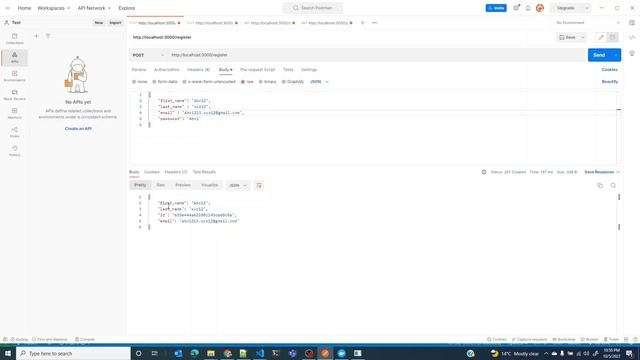Add a new request tab with plus icon
This screenshot has height=360, width=640.
(362, 22)
